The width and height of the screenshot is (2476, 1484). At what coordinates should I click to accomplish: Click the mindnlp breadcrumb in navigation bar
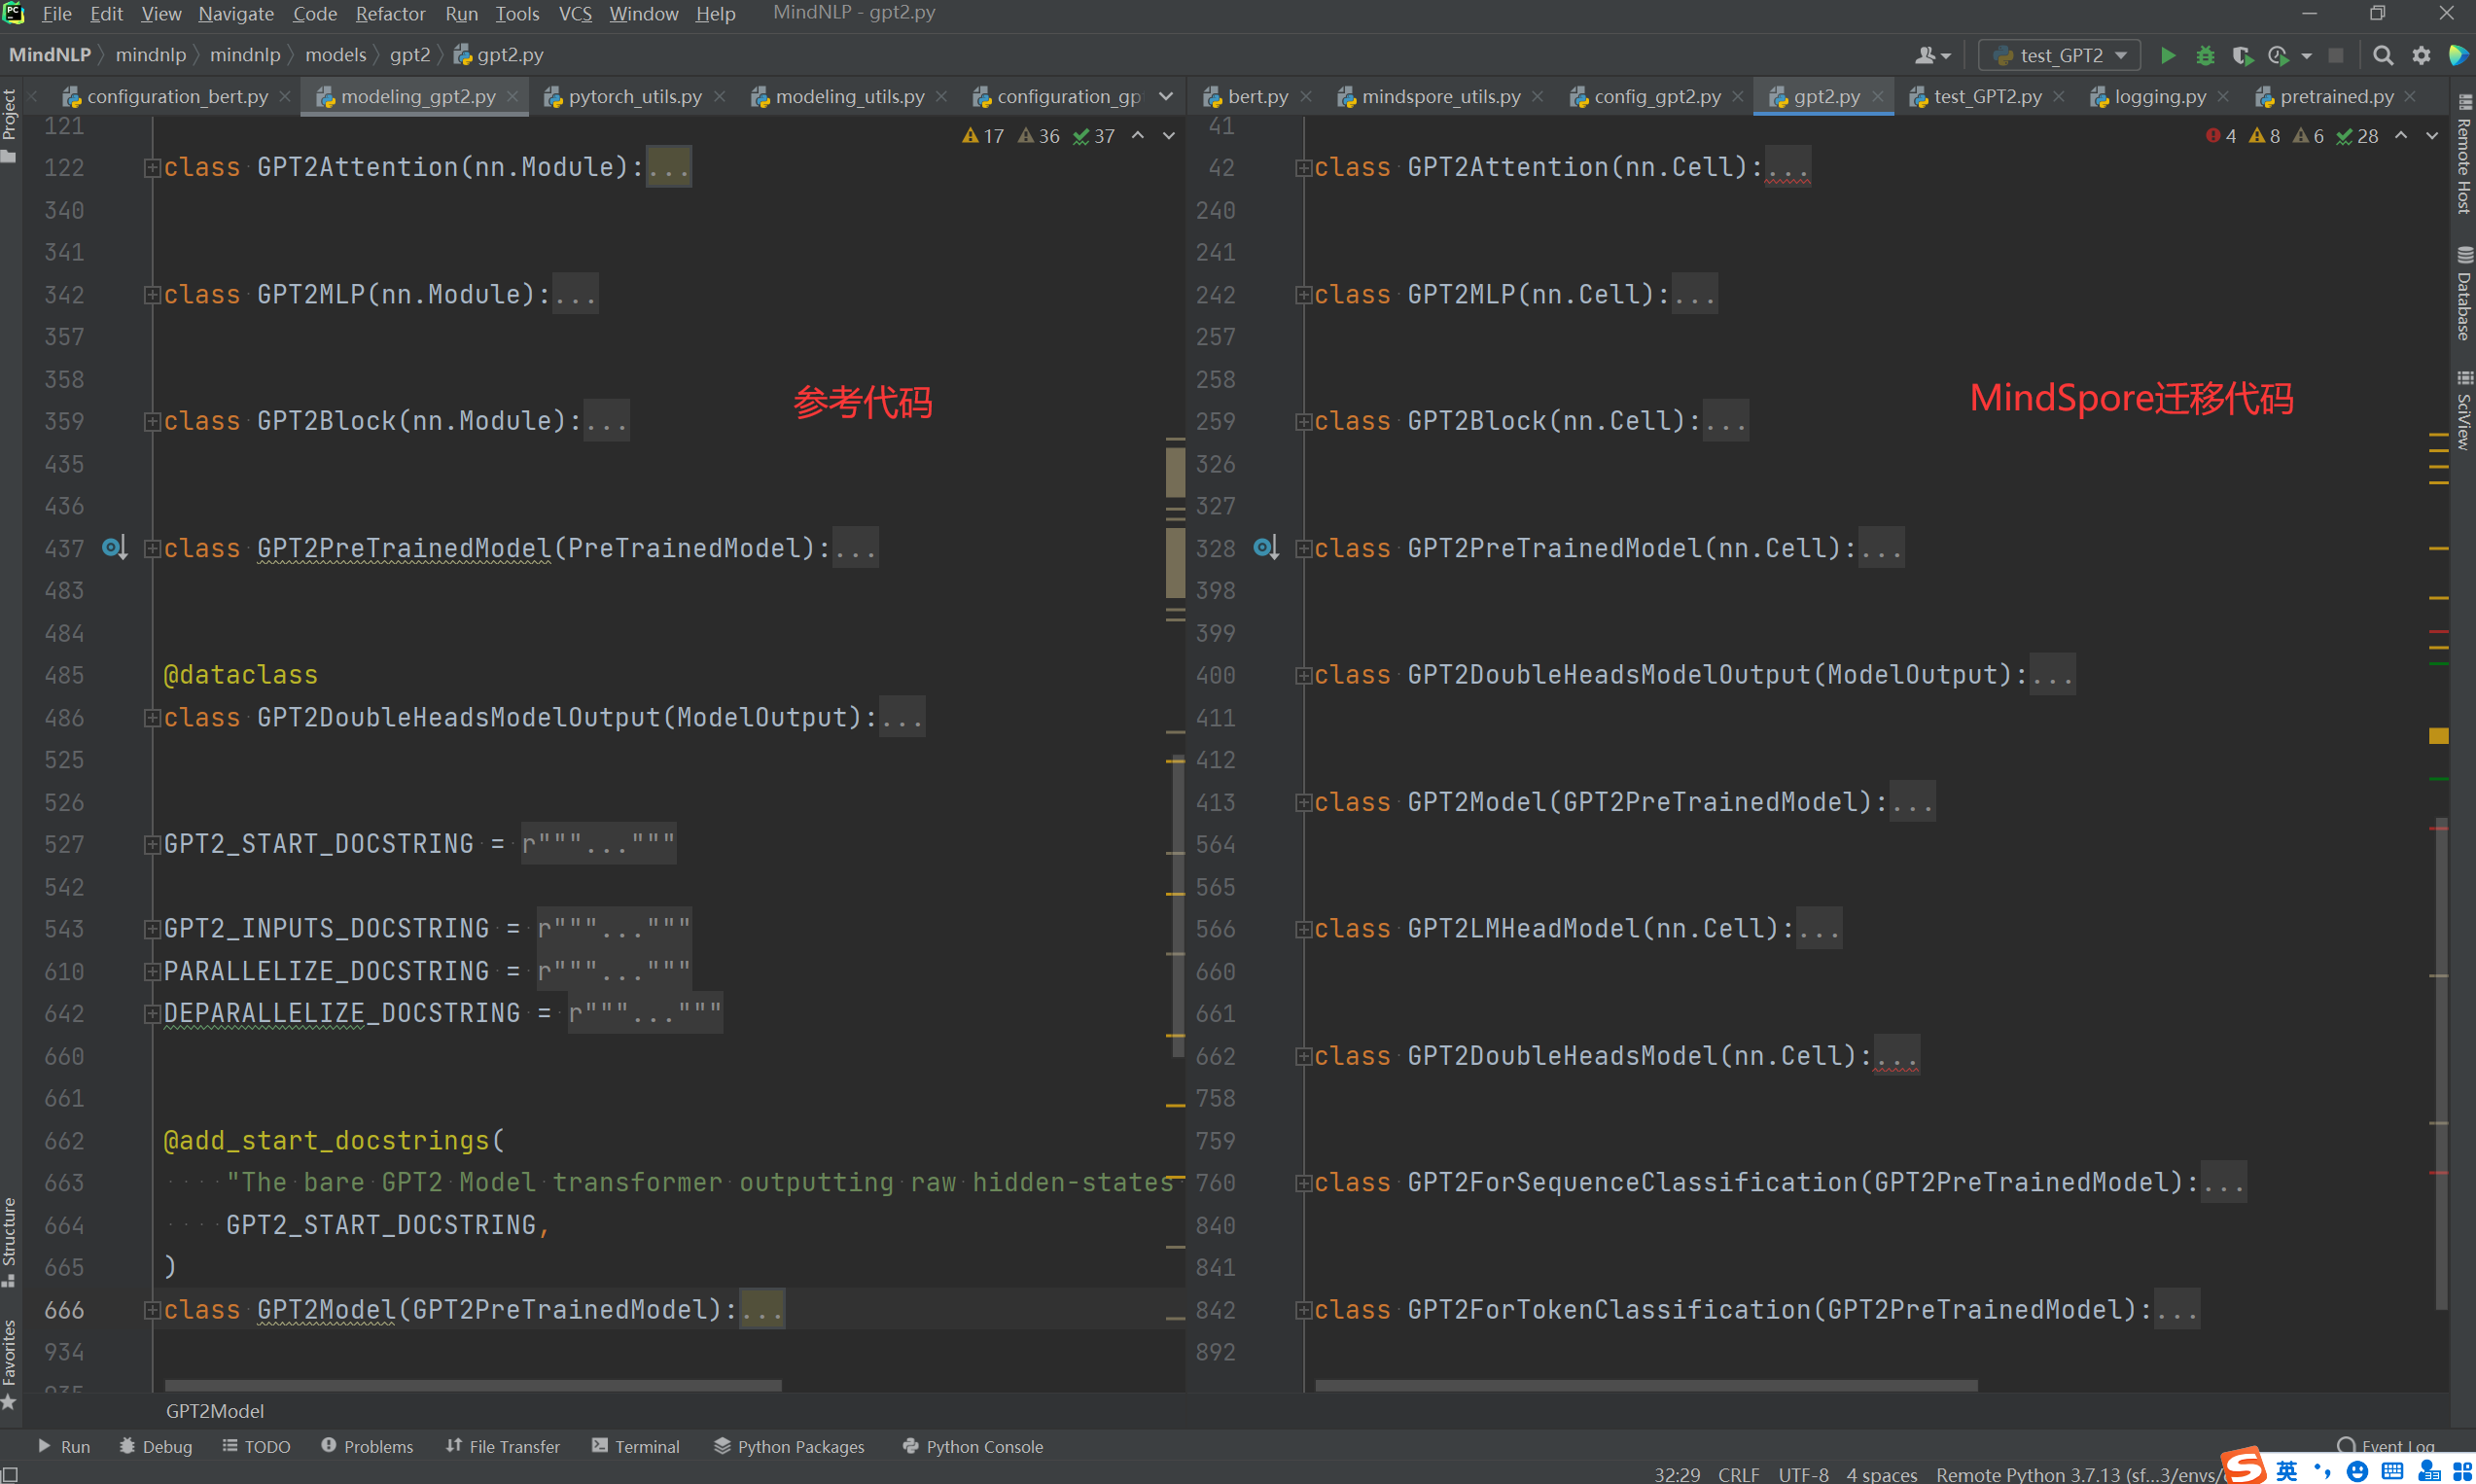[x=150, y=55]
